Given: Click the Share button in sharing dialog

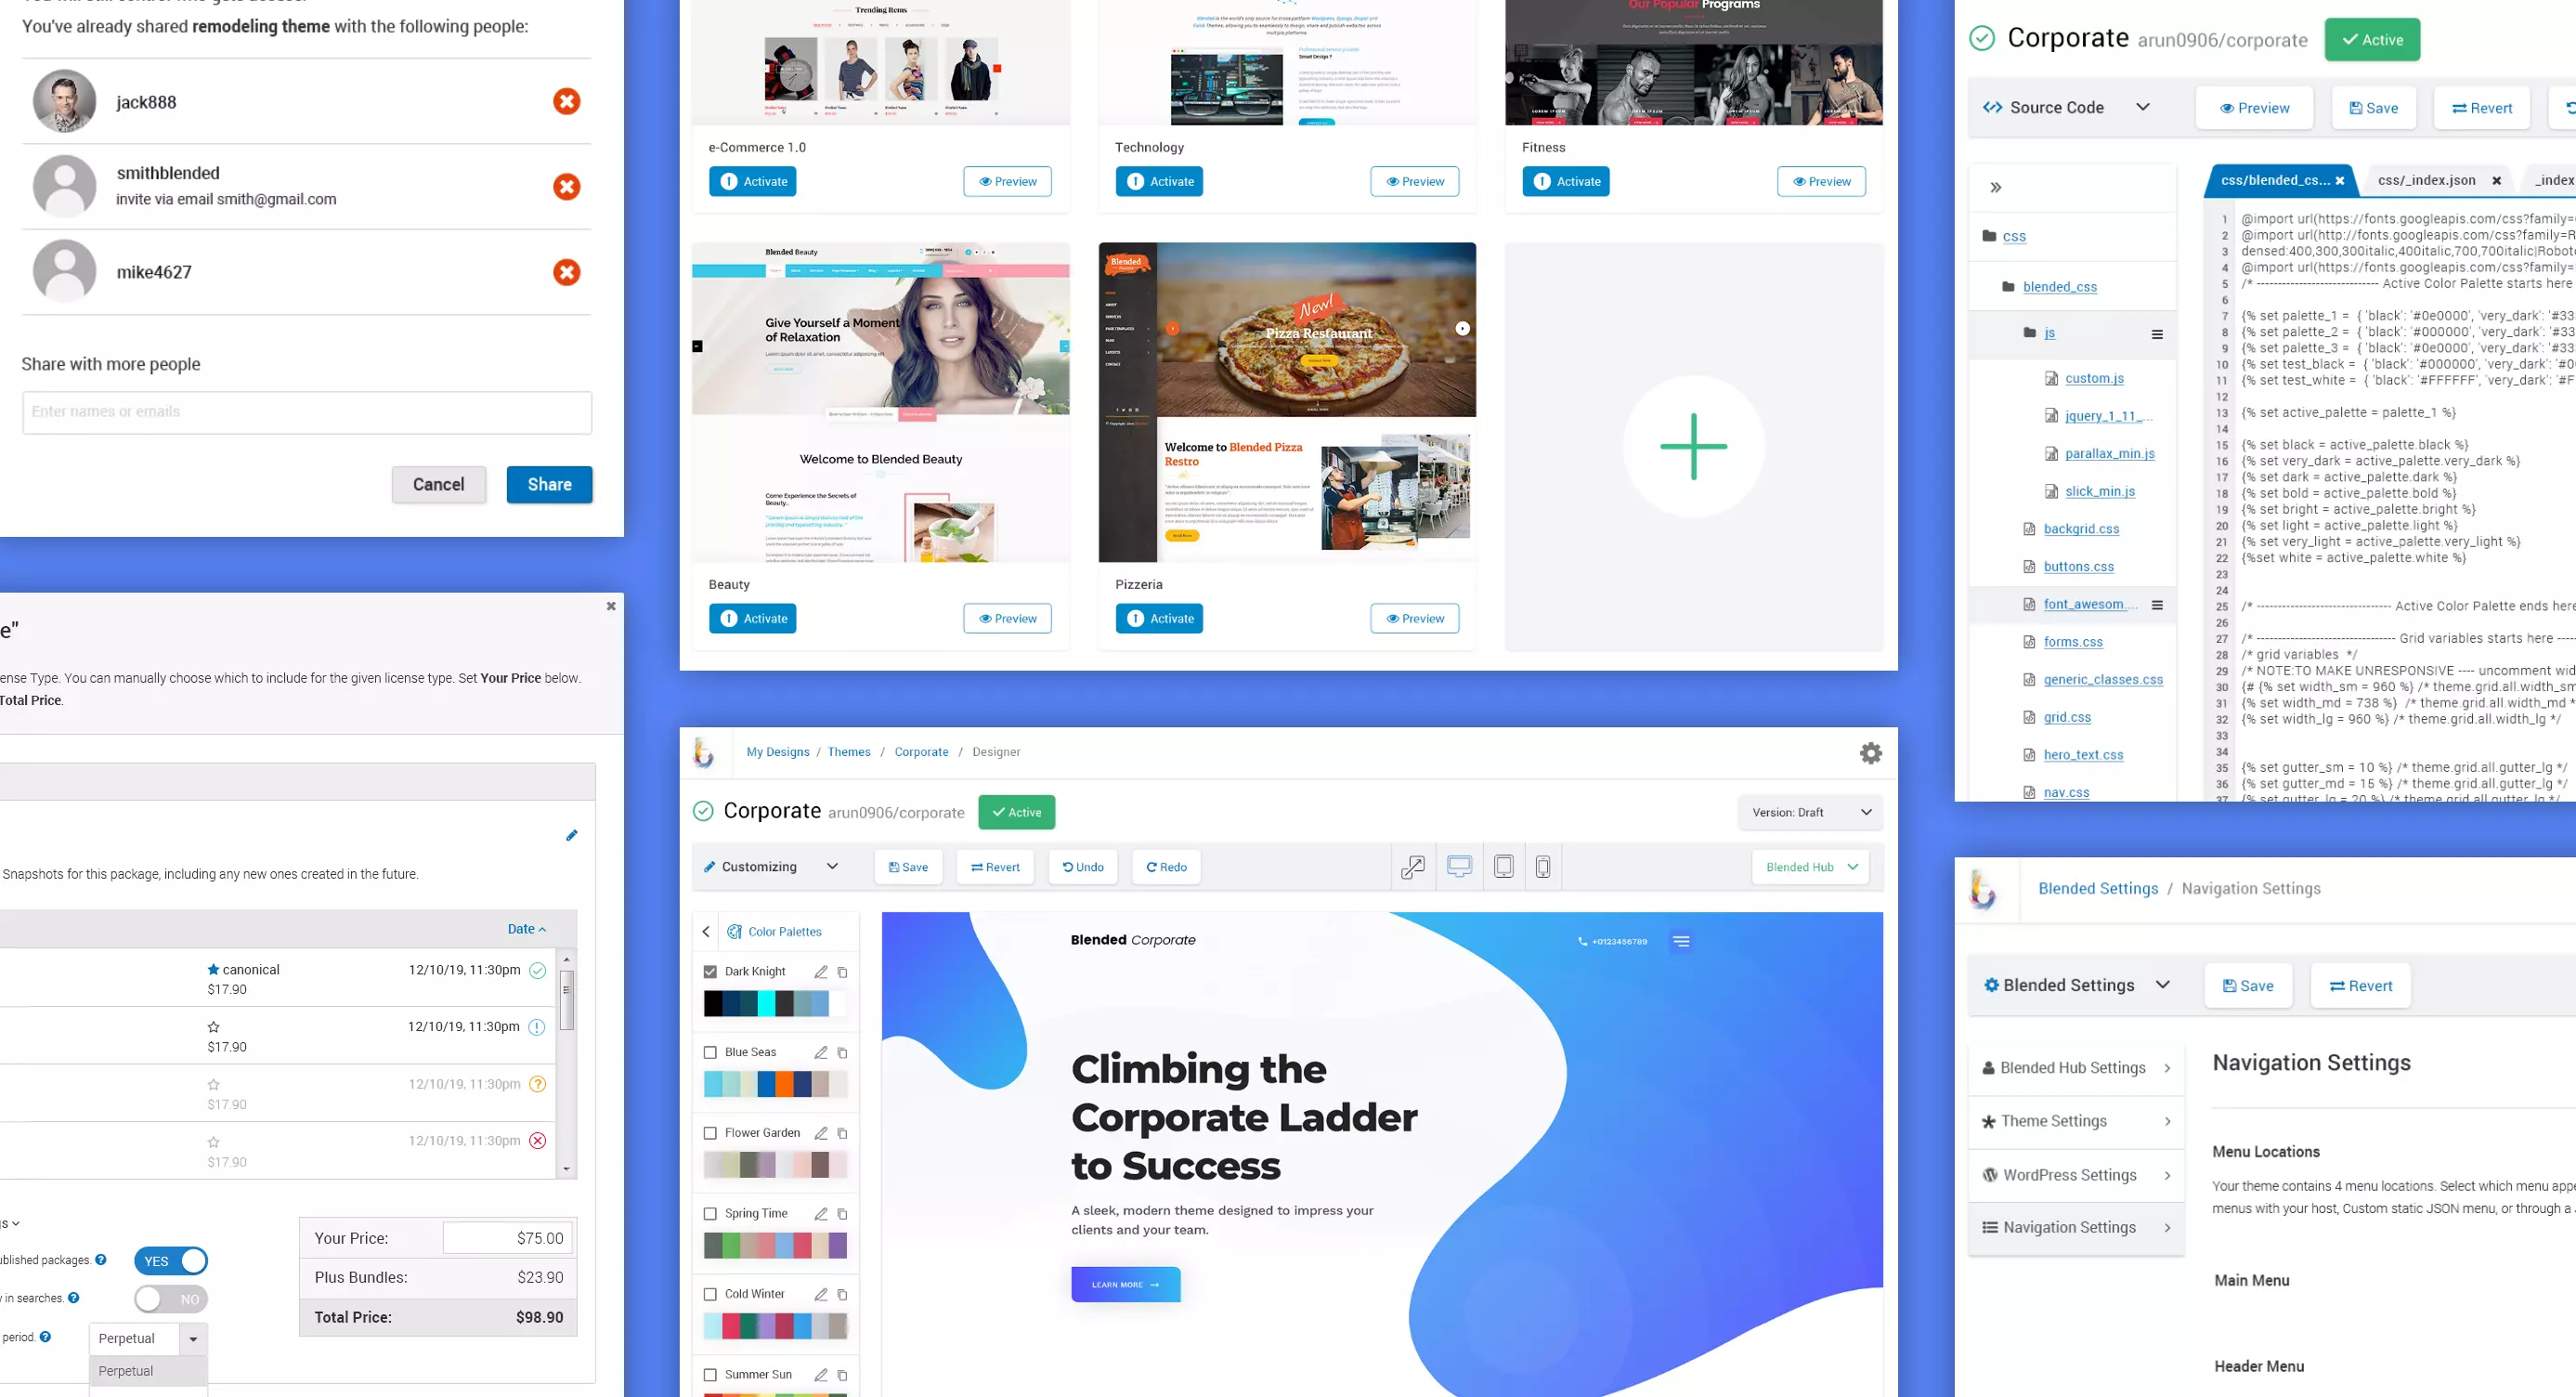Looking at the screenshot, I should (551, 483).
